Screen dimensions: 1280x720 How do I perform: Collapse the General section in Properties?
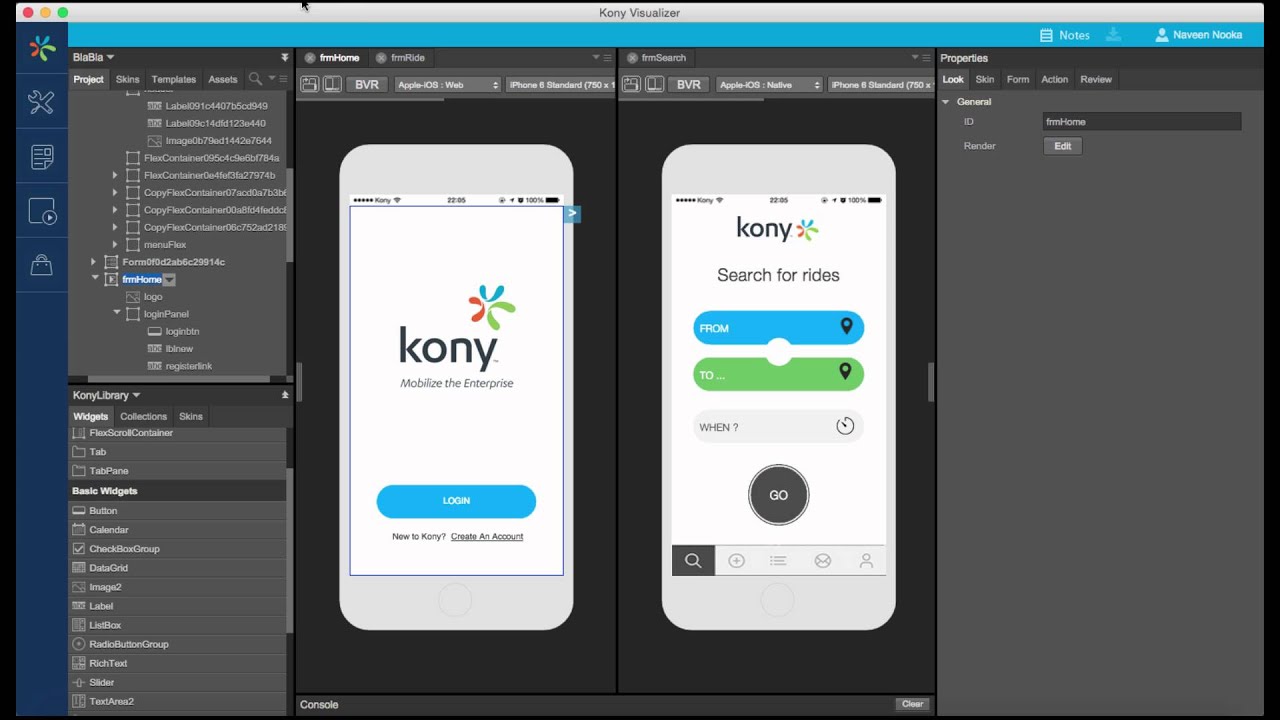[x=946, y=102]
